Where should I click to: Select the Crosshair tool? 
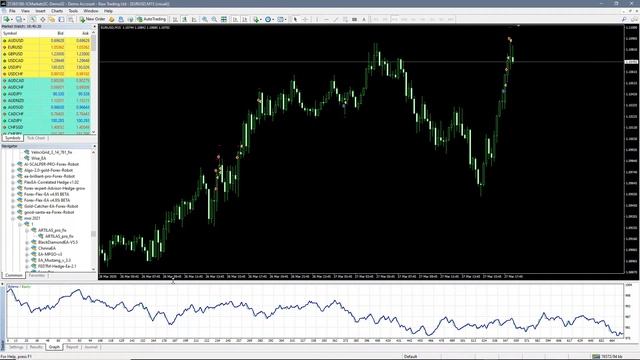pyautogui.click(x=305, y=19)
